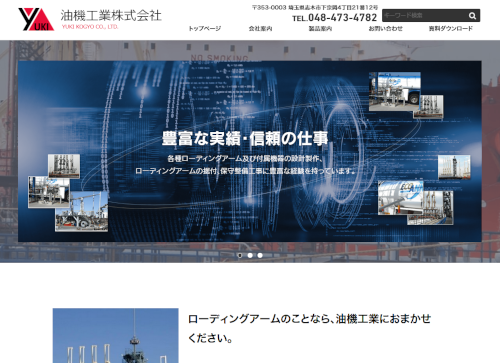
Task: Click the tanker truck thumbnail at banner top right
Action: [x=395, y=92]
